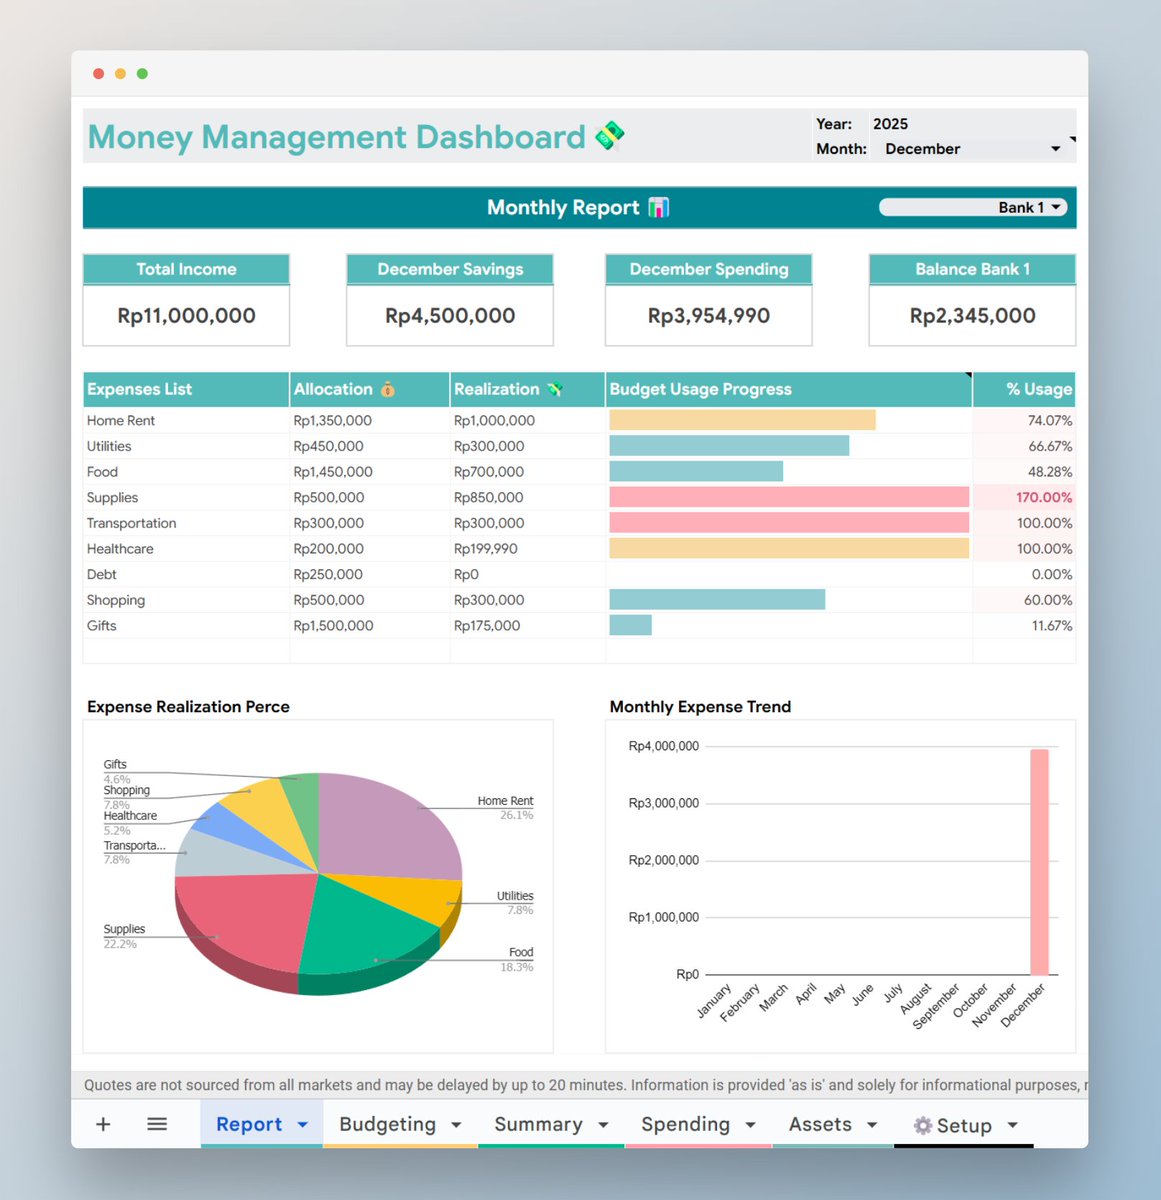Viewport: 1161px width, 1200px height.
Task: Click the Total Income summary card
Action: tap(186, 298)
